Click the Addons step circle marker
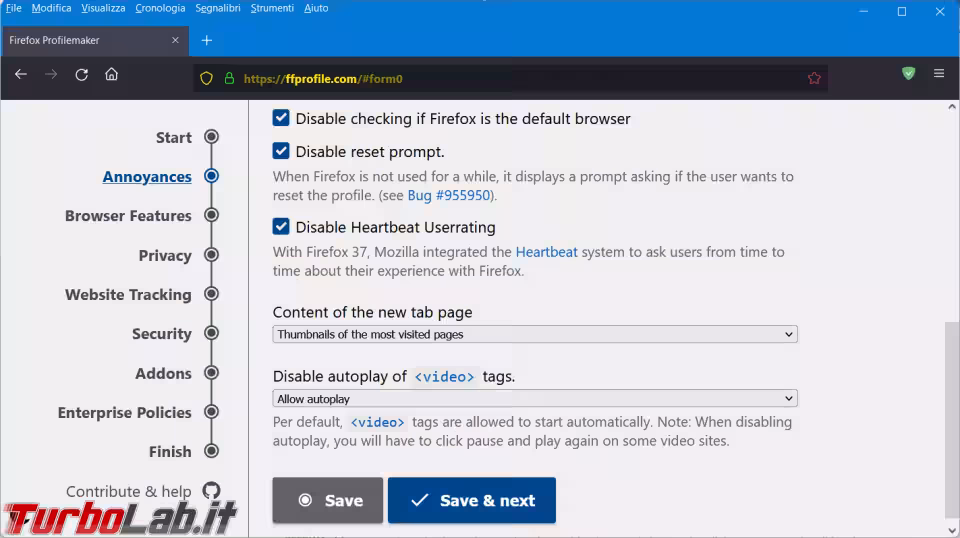Screen dimensions: 960x538 (211, 373)
